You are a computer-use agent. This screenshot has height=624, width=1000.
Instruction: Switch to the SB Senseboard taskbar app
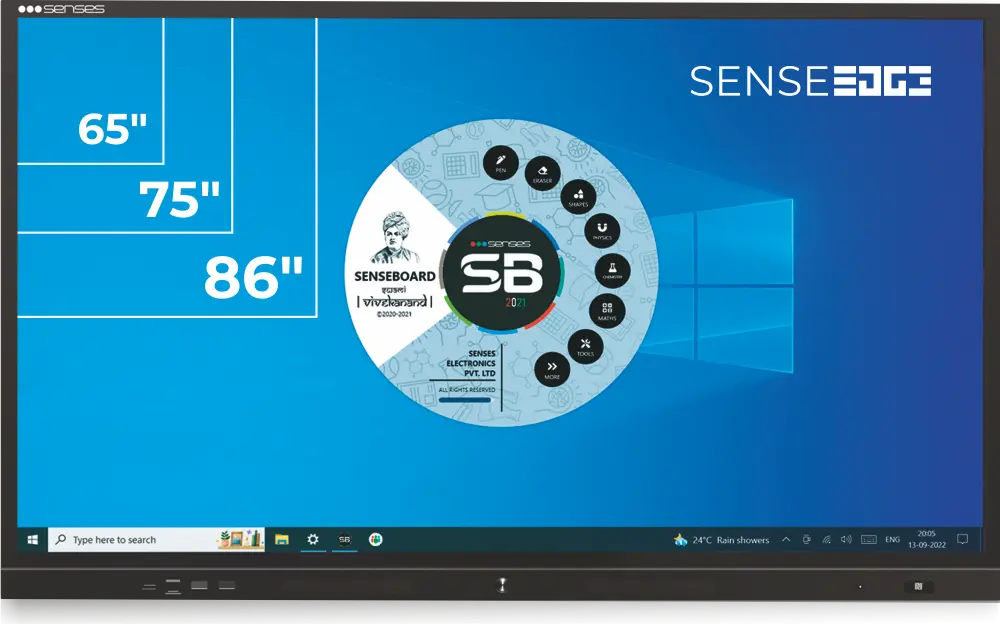coord(344,540)
